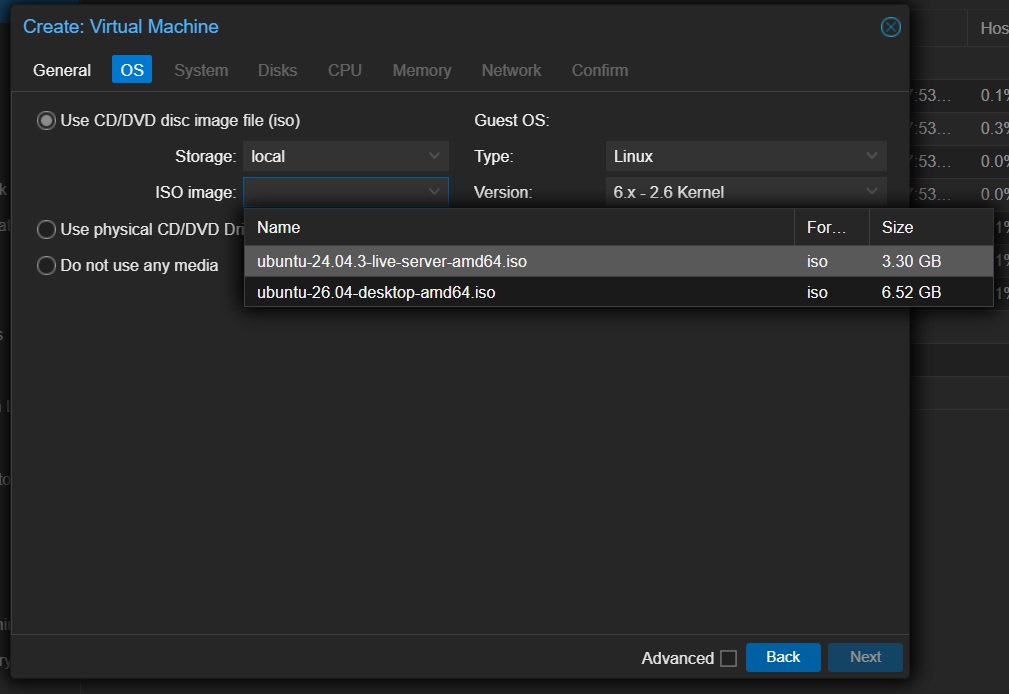Pick ubuntu-24.04.3-live-server-amd64.iso from list
This screenshot has height=694, width=1009.
pyautogui.click(x=618, y=261)
